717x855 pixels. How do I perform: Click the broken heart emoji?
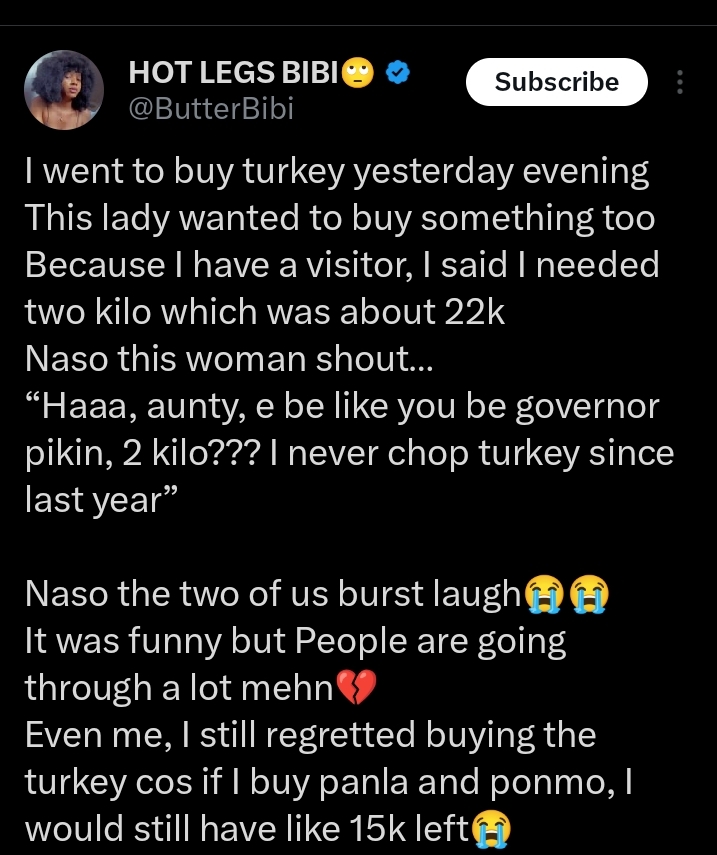tap(356, 687)
